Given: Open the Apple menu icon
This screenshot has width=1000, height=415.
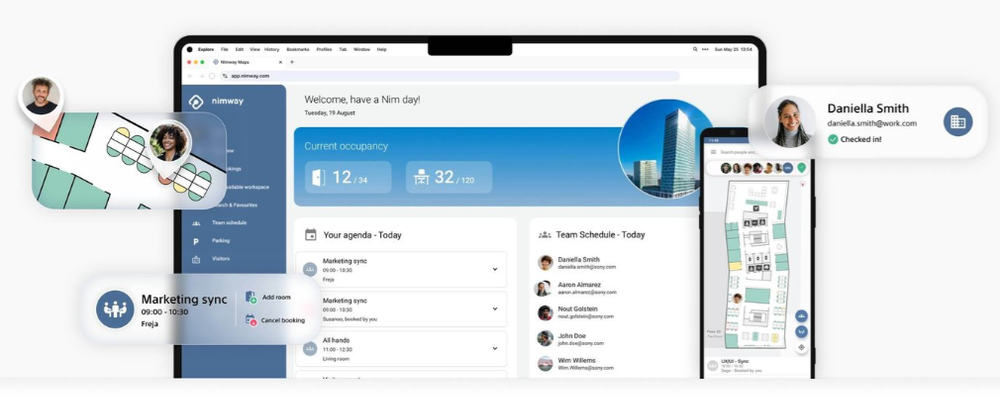Looking at the screenshot, I should 189,49.
